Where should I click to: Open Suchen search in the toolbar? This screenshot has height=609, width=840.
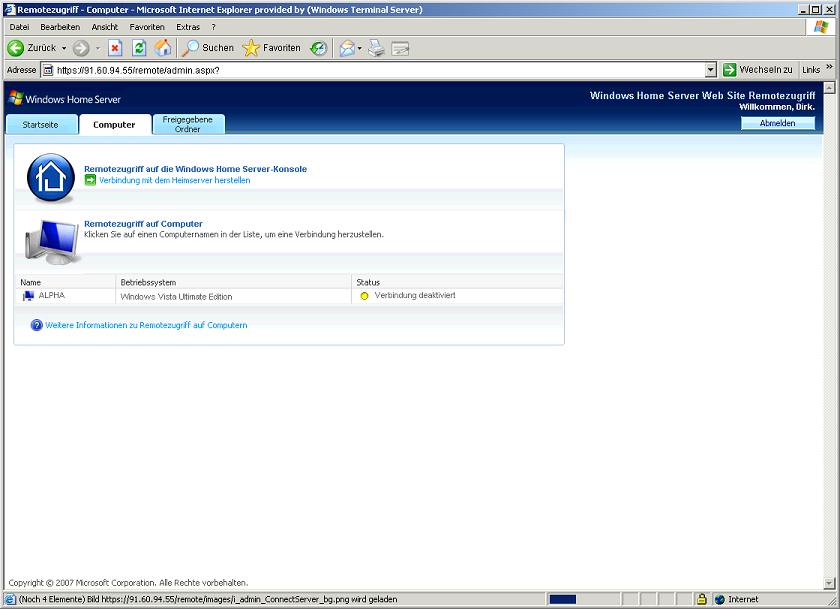(208, 48)
